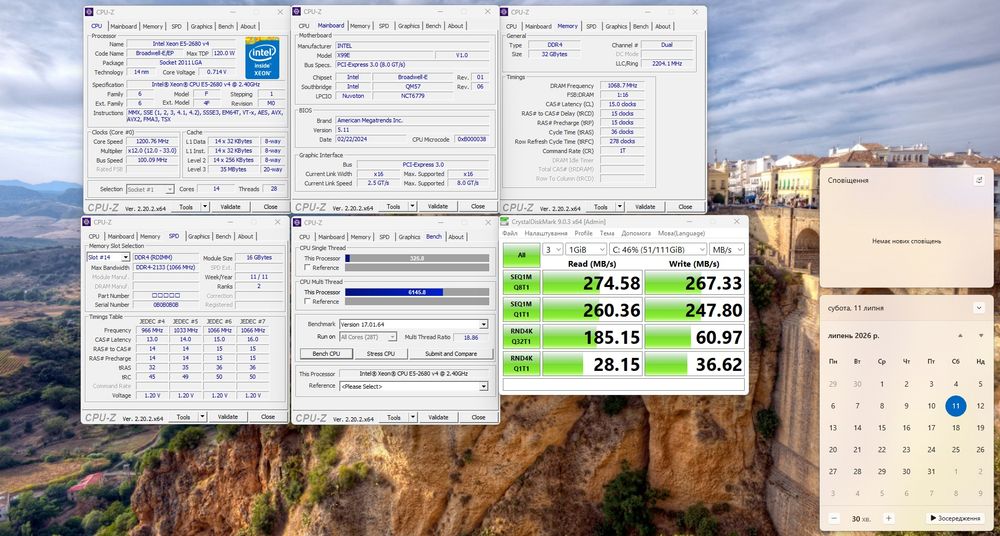Image resolution: width=1000 pixels, height=536 pixels.
Task: Decrease focus time with minus button
Action: (x=835, y=519)
